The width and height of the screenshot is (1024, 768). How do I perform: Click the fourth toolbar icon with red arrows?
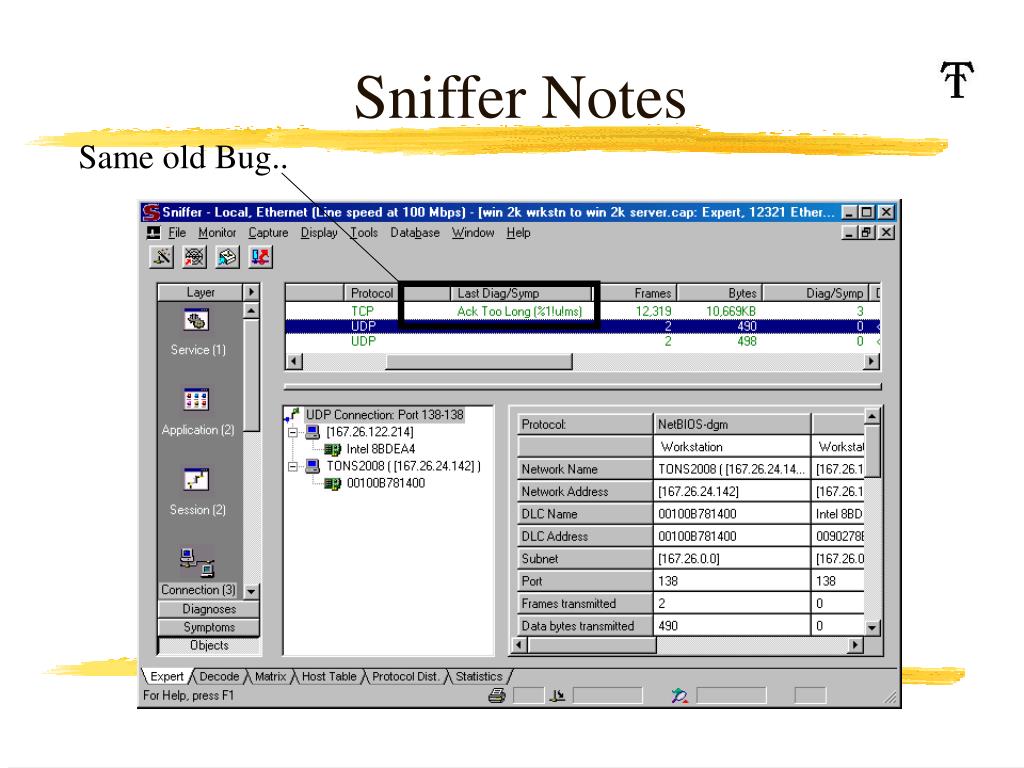pyautogui.click(x=260, y=257)
